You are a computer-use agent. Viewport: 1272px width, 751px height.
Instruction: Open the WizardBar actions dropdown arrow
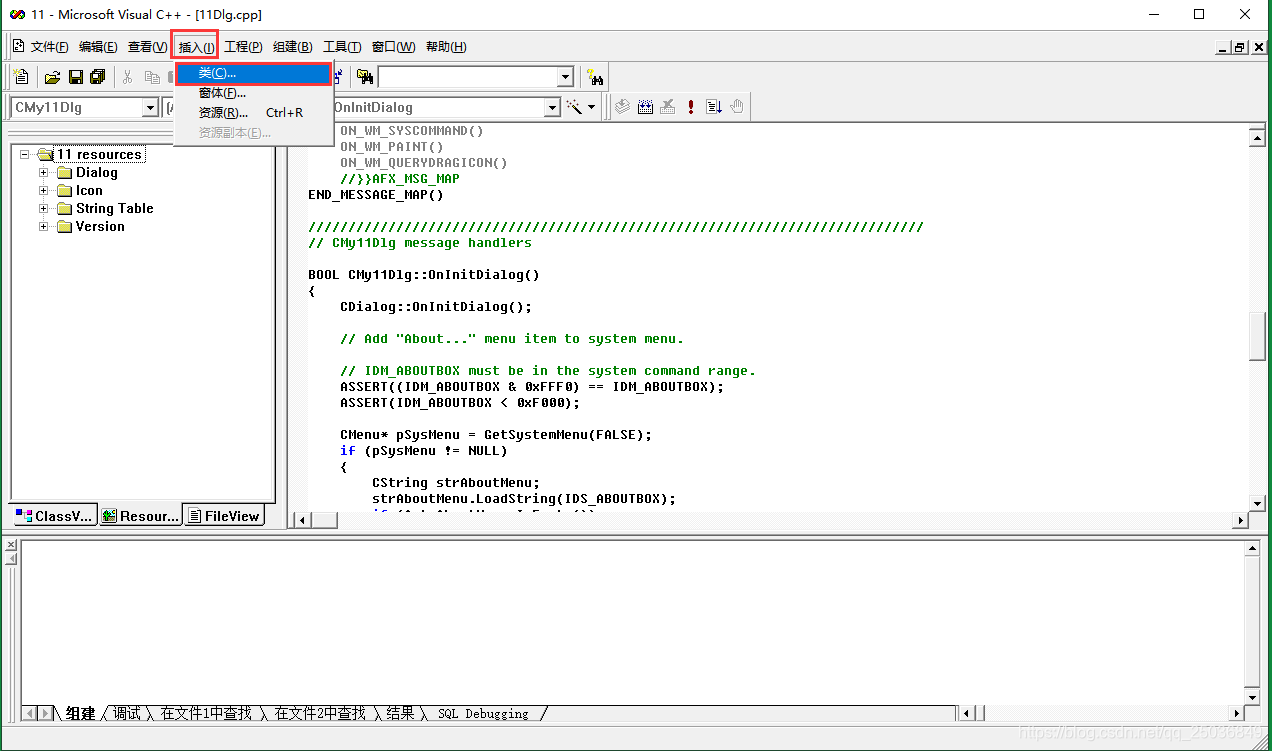click(x=591, y=107)
